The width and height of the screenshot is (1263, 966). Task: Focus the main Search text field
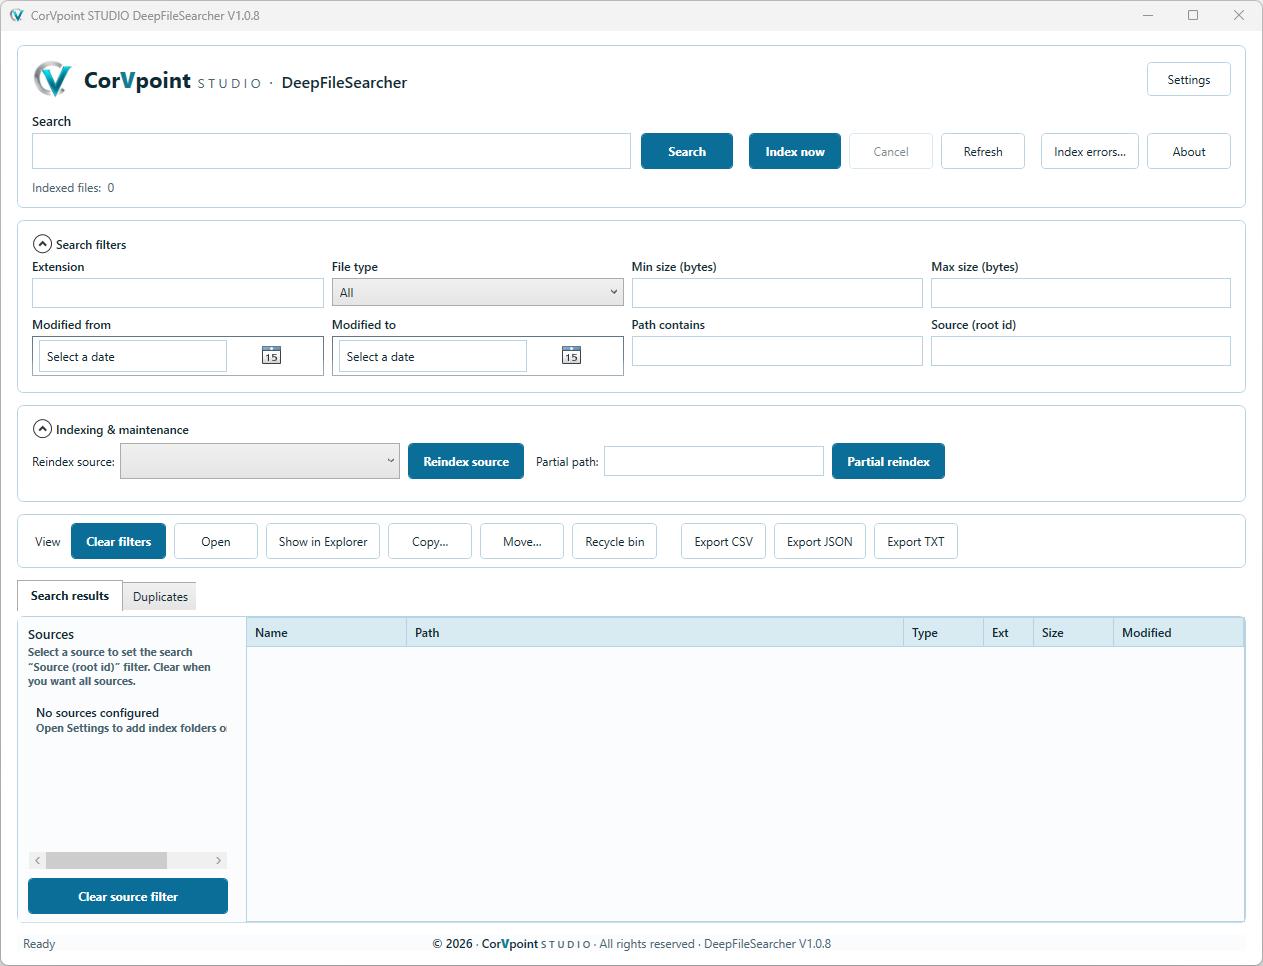tap(331, 151)
